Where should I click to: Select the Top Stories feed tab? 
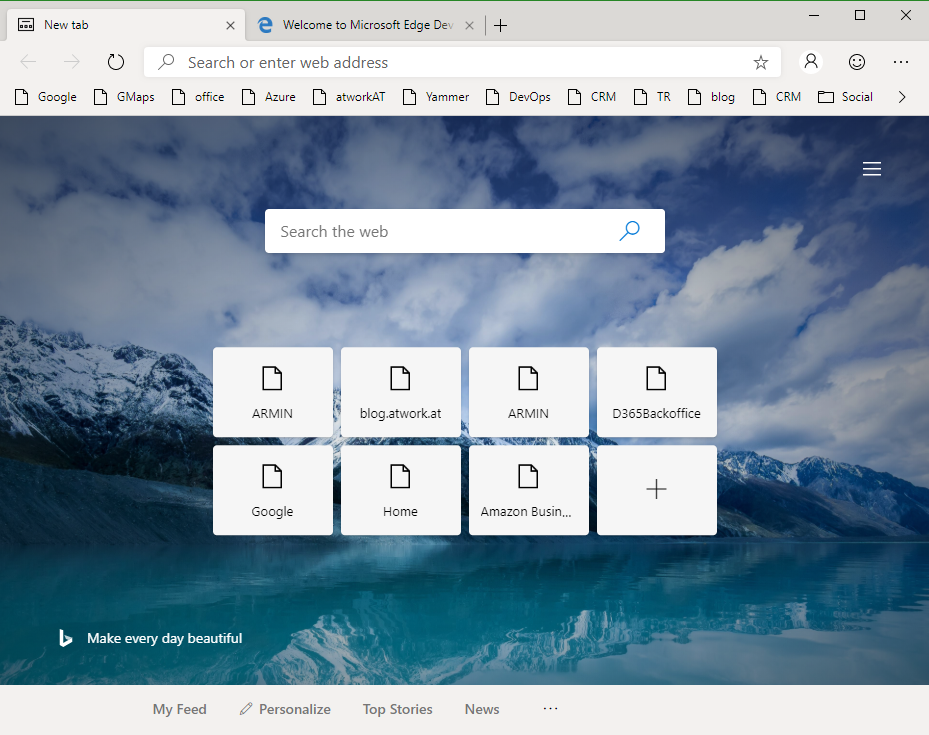click(397, 709)
